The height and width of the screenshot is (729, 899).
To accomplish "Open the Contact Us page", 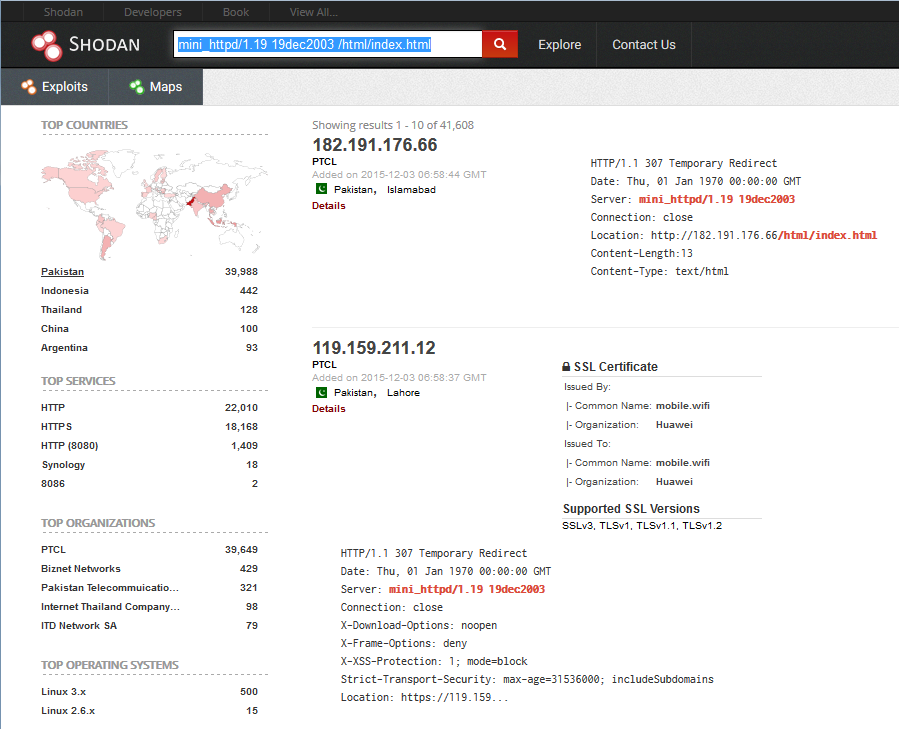I will 644,45.
